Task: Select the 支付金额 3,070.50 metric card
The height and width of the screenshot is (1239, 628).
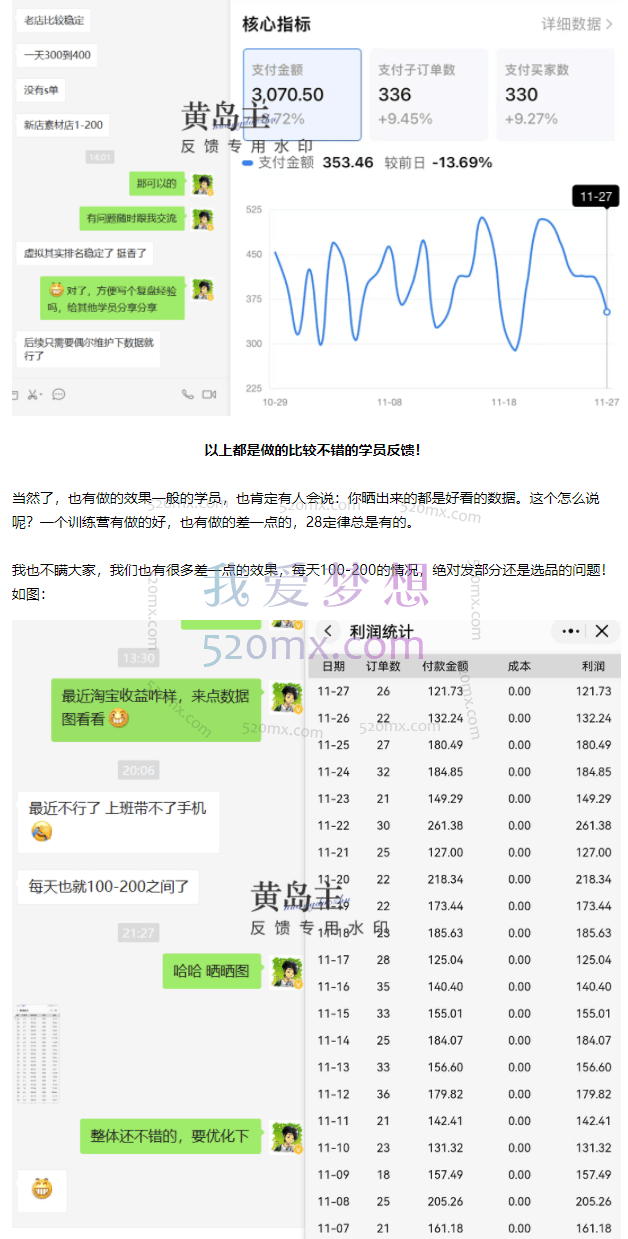Action: click(302, 94)
